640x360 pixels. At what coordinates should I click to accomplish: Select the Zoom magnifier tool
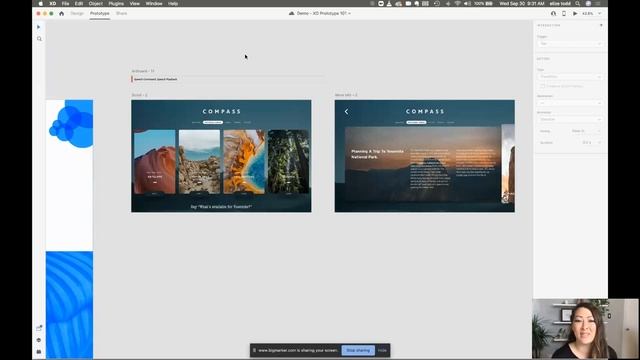39,39
